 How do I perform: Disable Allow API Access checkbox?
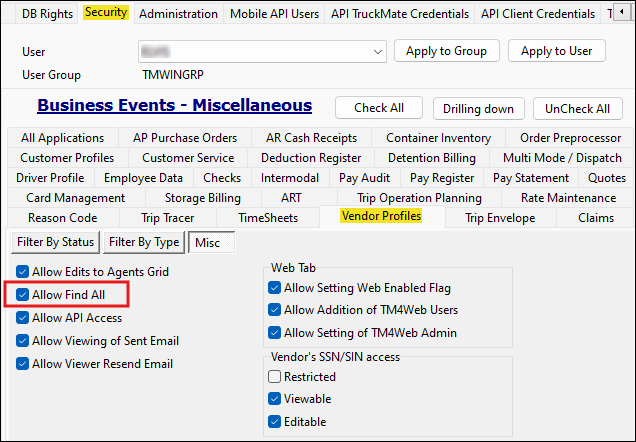[x=23, y=318]
